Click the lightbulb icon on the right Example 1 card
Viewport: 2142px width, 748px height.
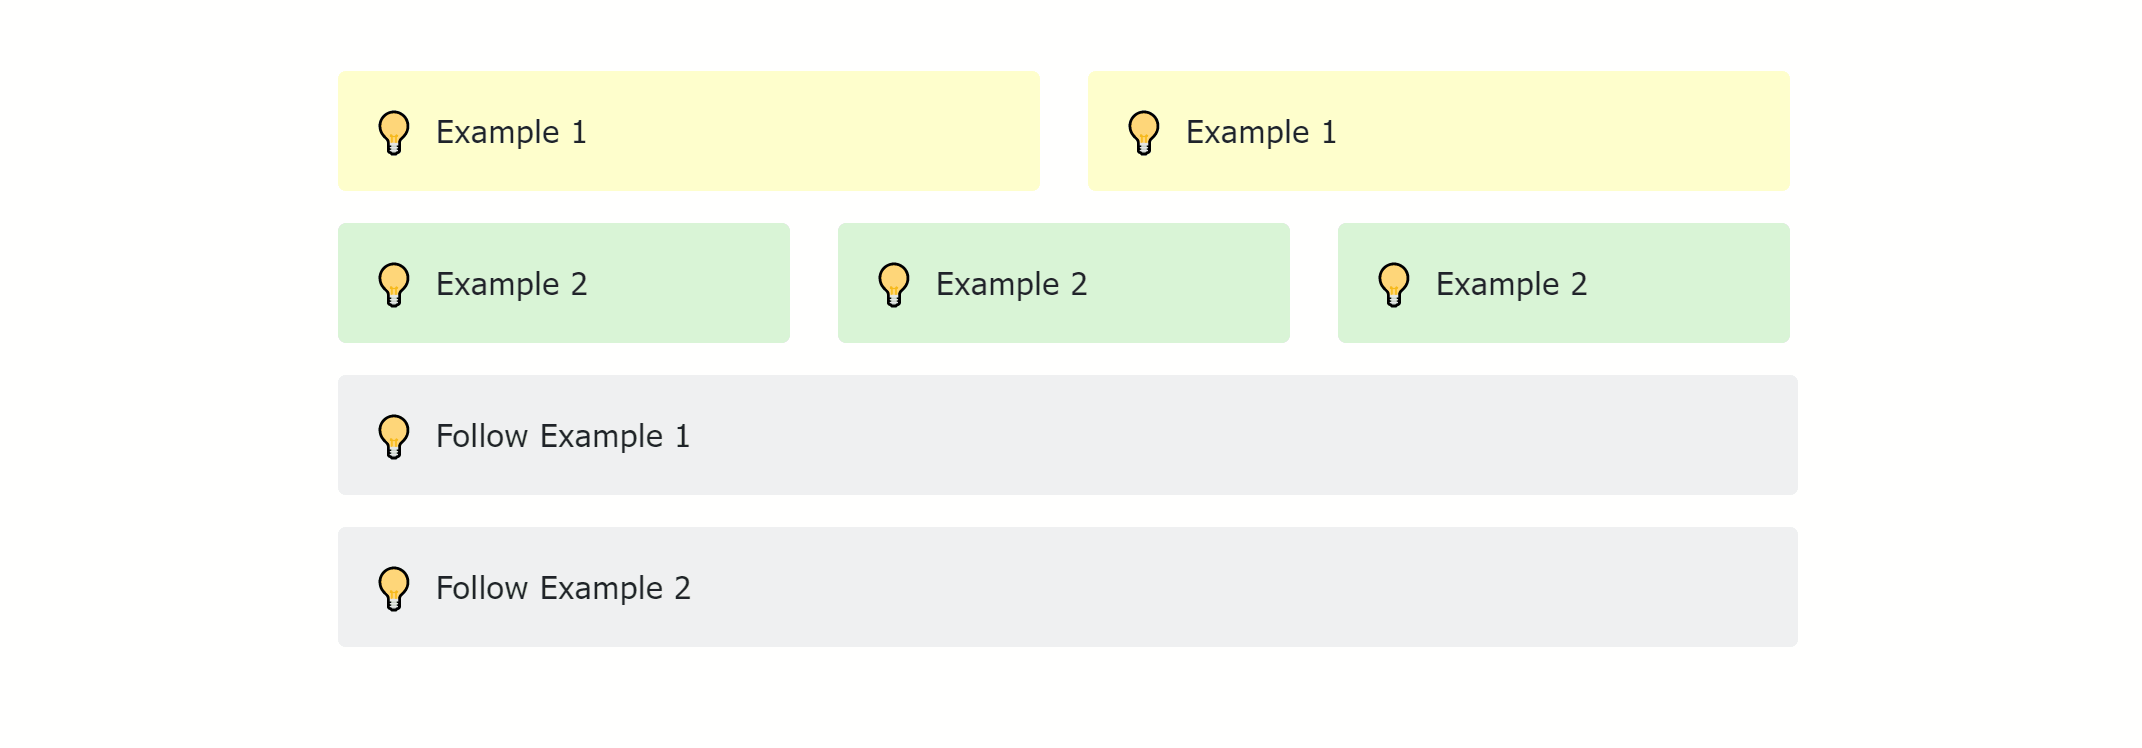point(1142,130)
